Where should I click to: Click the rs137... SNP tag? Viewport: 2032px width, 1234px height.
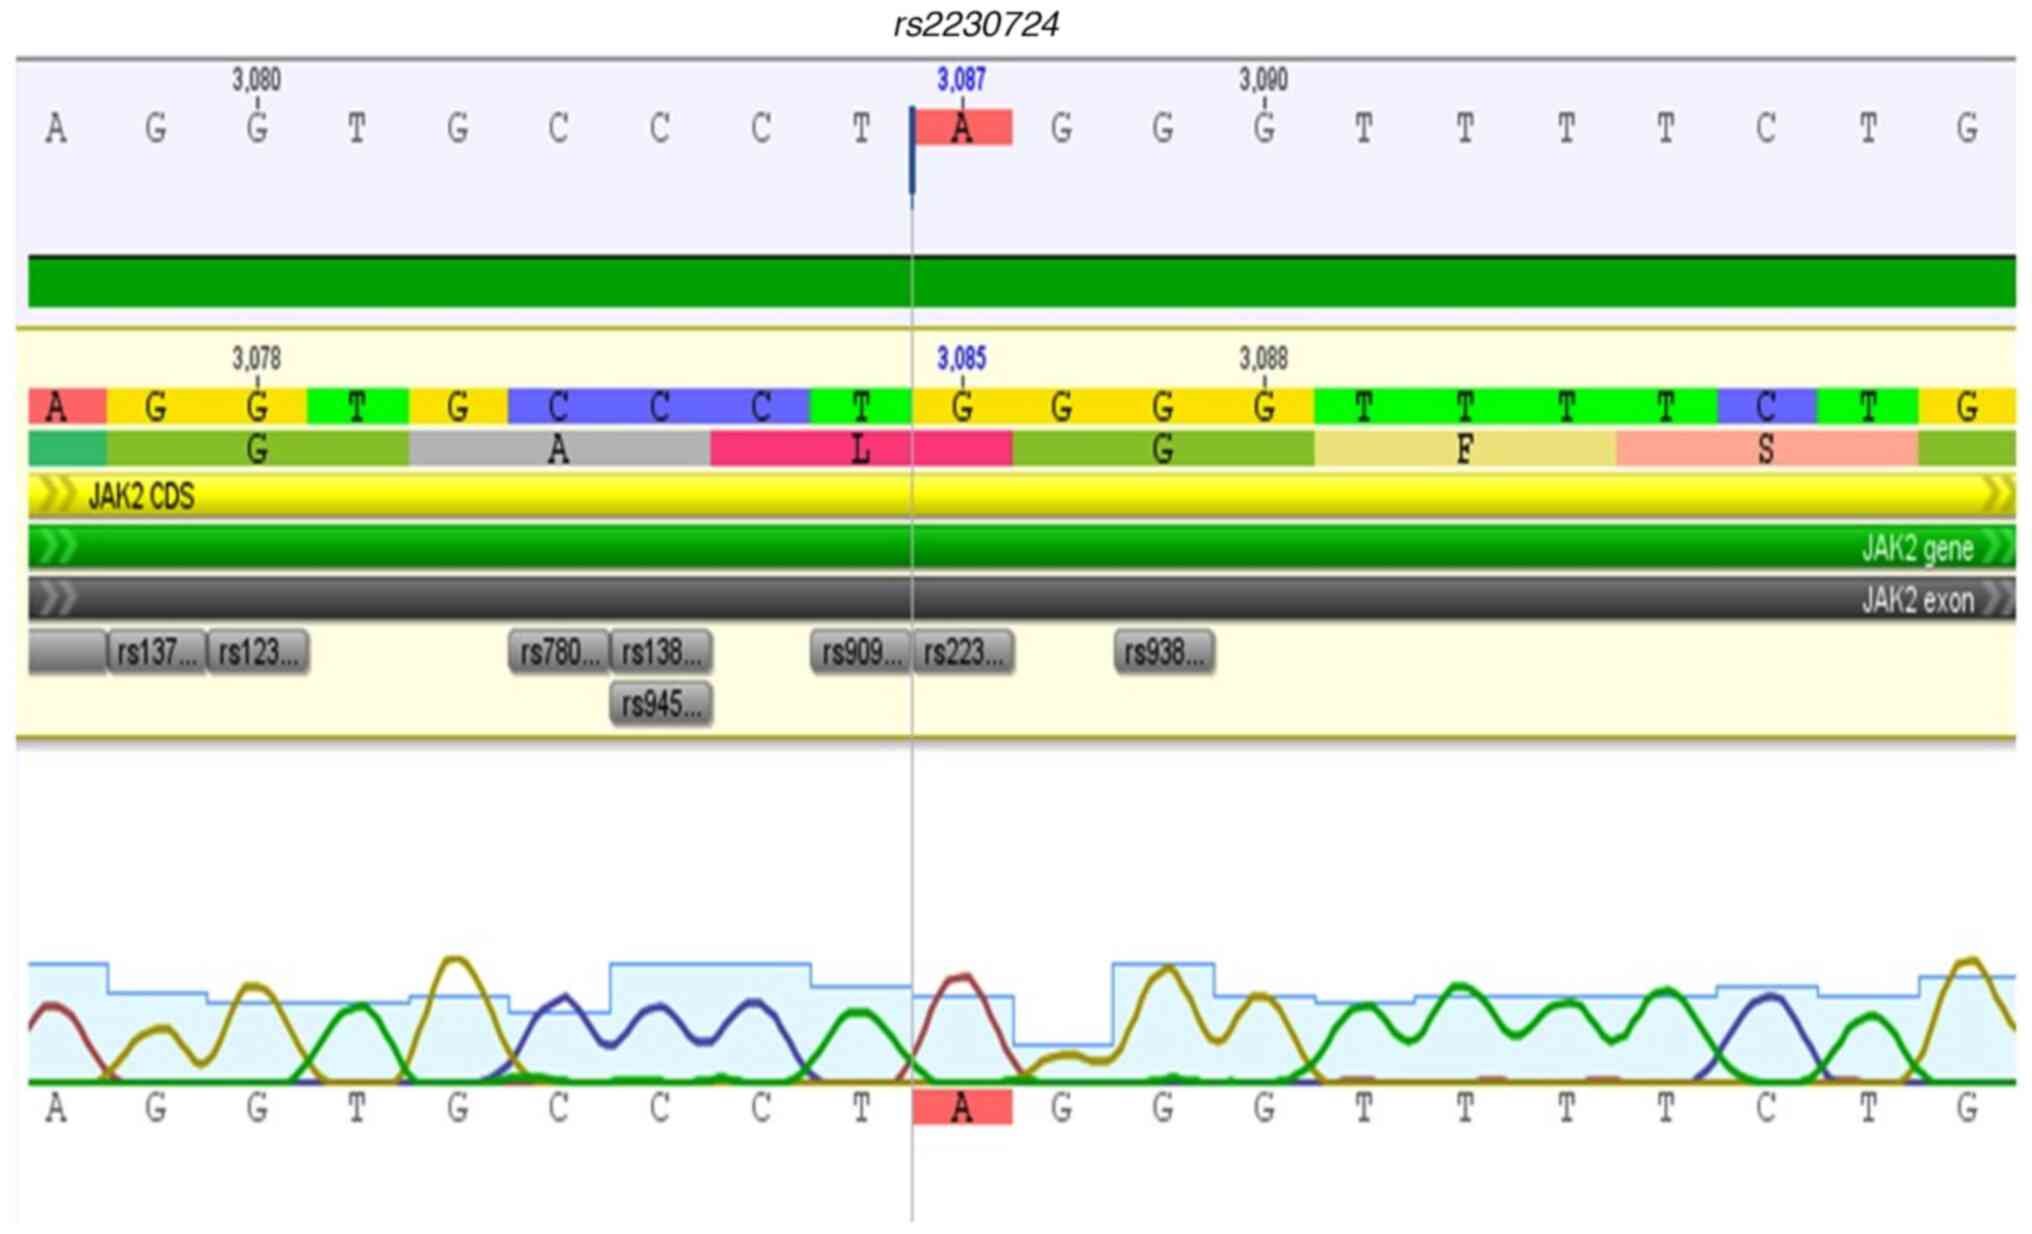coord(156,652)
